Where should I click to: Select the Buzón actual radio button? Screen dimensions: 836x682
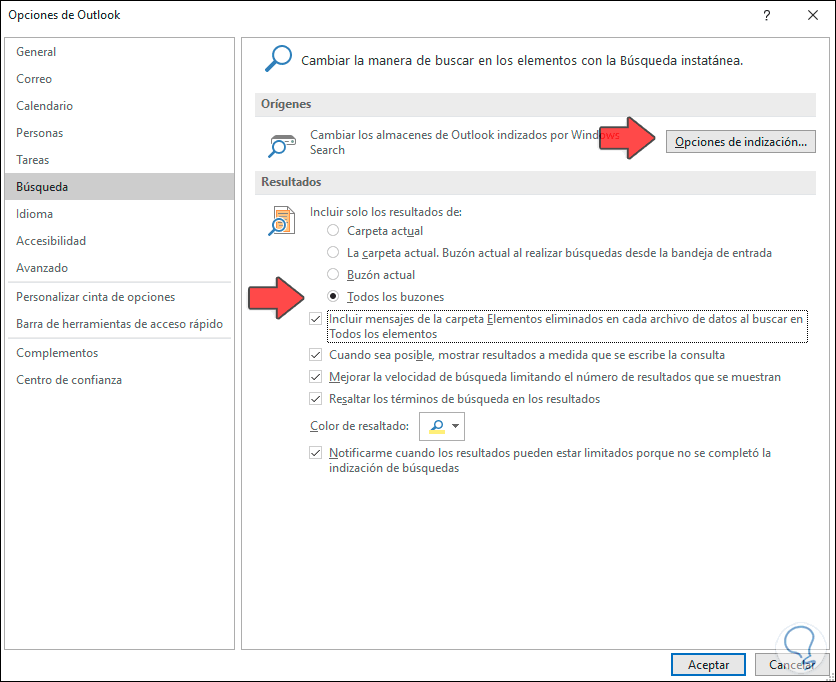[332, 274]
